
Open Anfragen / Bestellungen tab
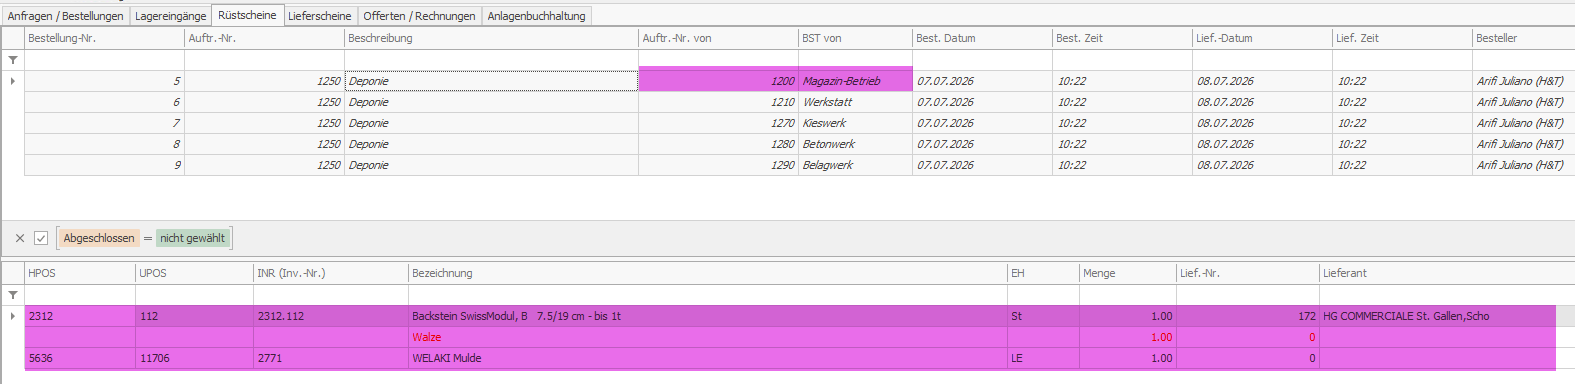pos(66,16)
